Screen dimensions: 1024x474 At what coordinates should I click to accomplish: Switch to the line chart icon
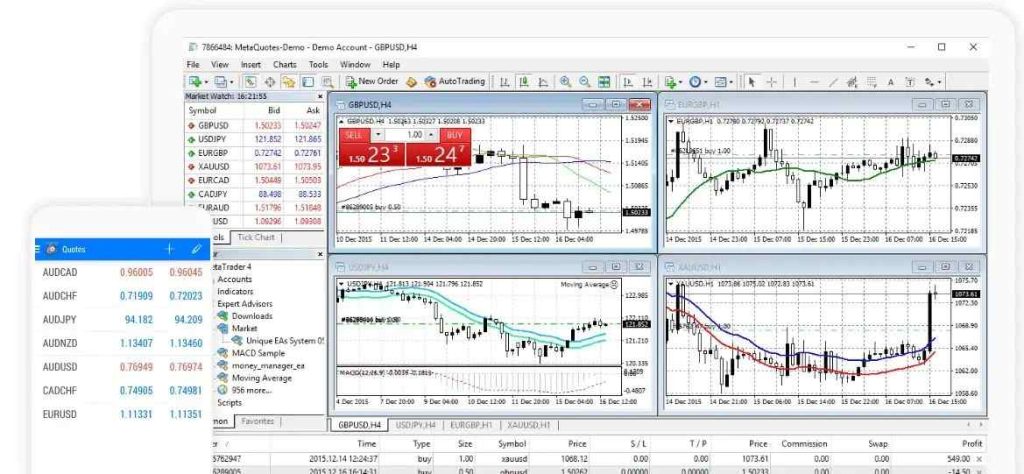tap(543, 82)
